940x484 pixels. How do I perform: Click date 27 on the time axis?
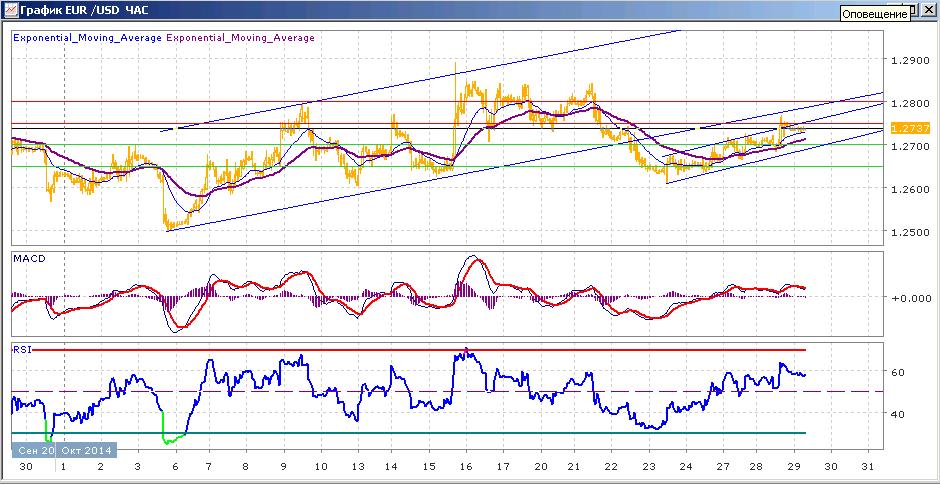coord(723,466)
